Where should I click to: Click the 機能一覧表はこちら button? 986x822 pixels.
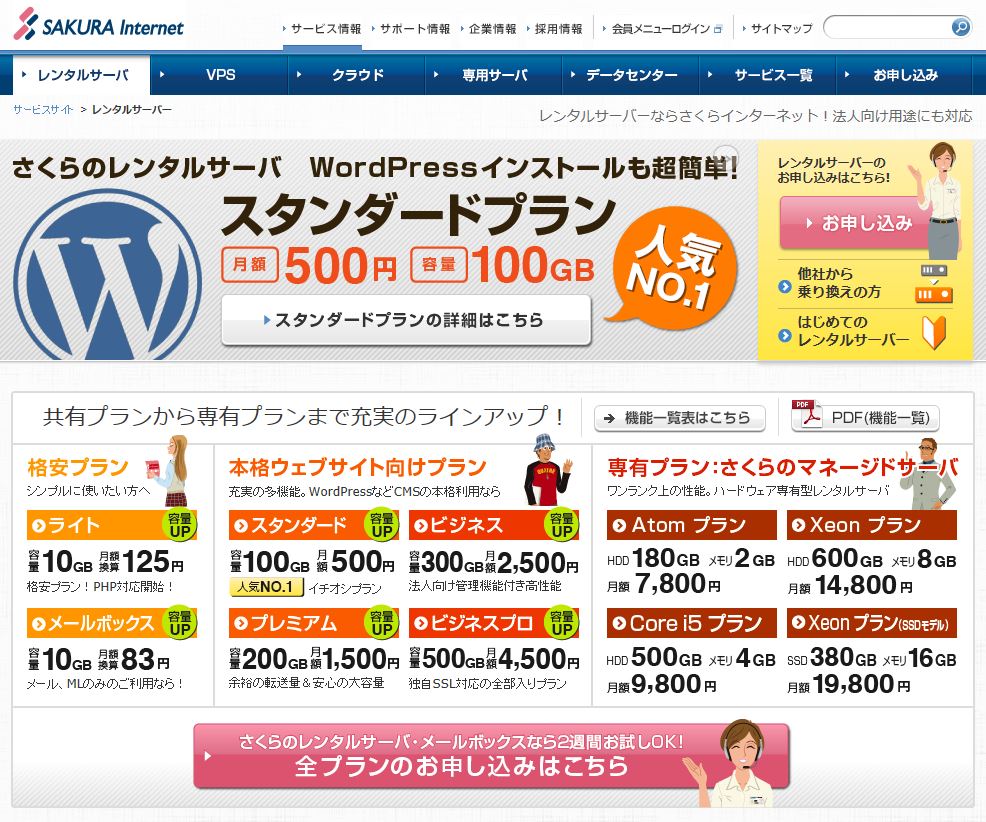click(x=679, y=418)
